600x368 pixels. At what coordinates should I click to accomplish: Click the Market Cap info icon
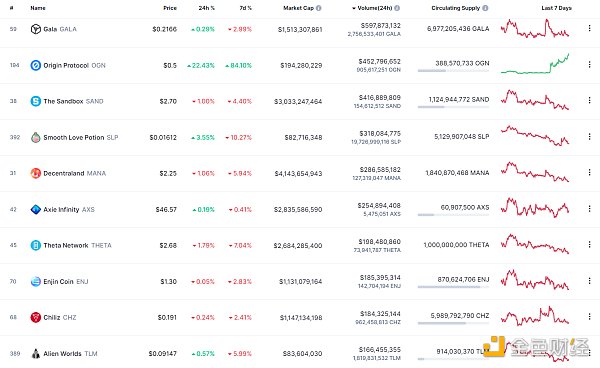point(319,8)
